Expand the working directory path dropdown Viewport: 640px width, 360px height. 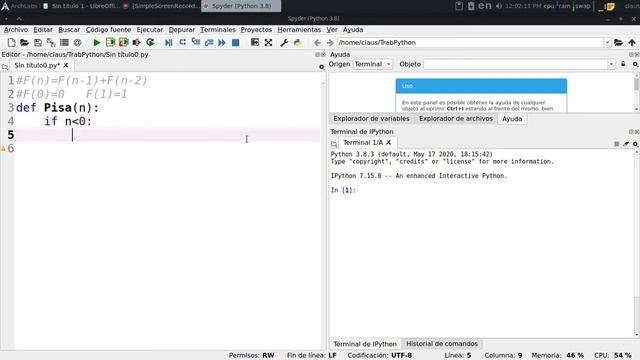click(607, 42)
